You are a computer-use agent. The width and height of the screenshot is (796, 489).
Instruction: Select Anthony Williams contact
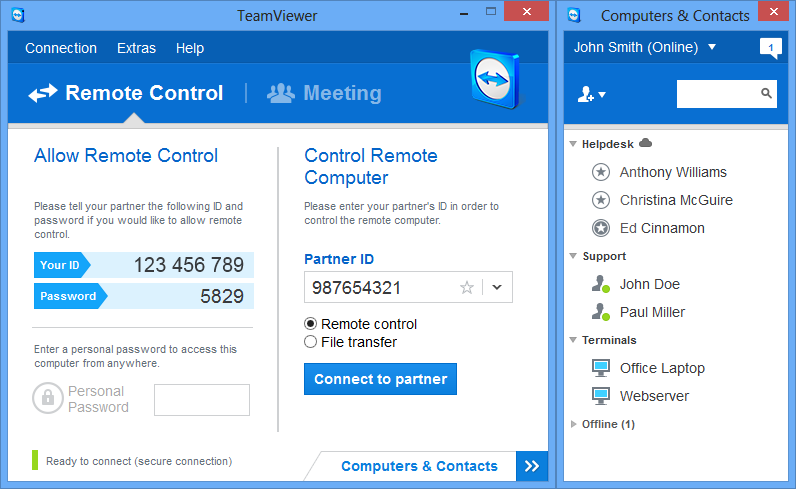673,172
